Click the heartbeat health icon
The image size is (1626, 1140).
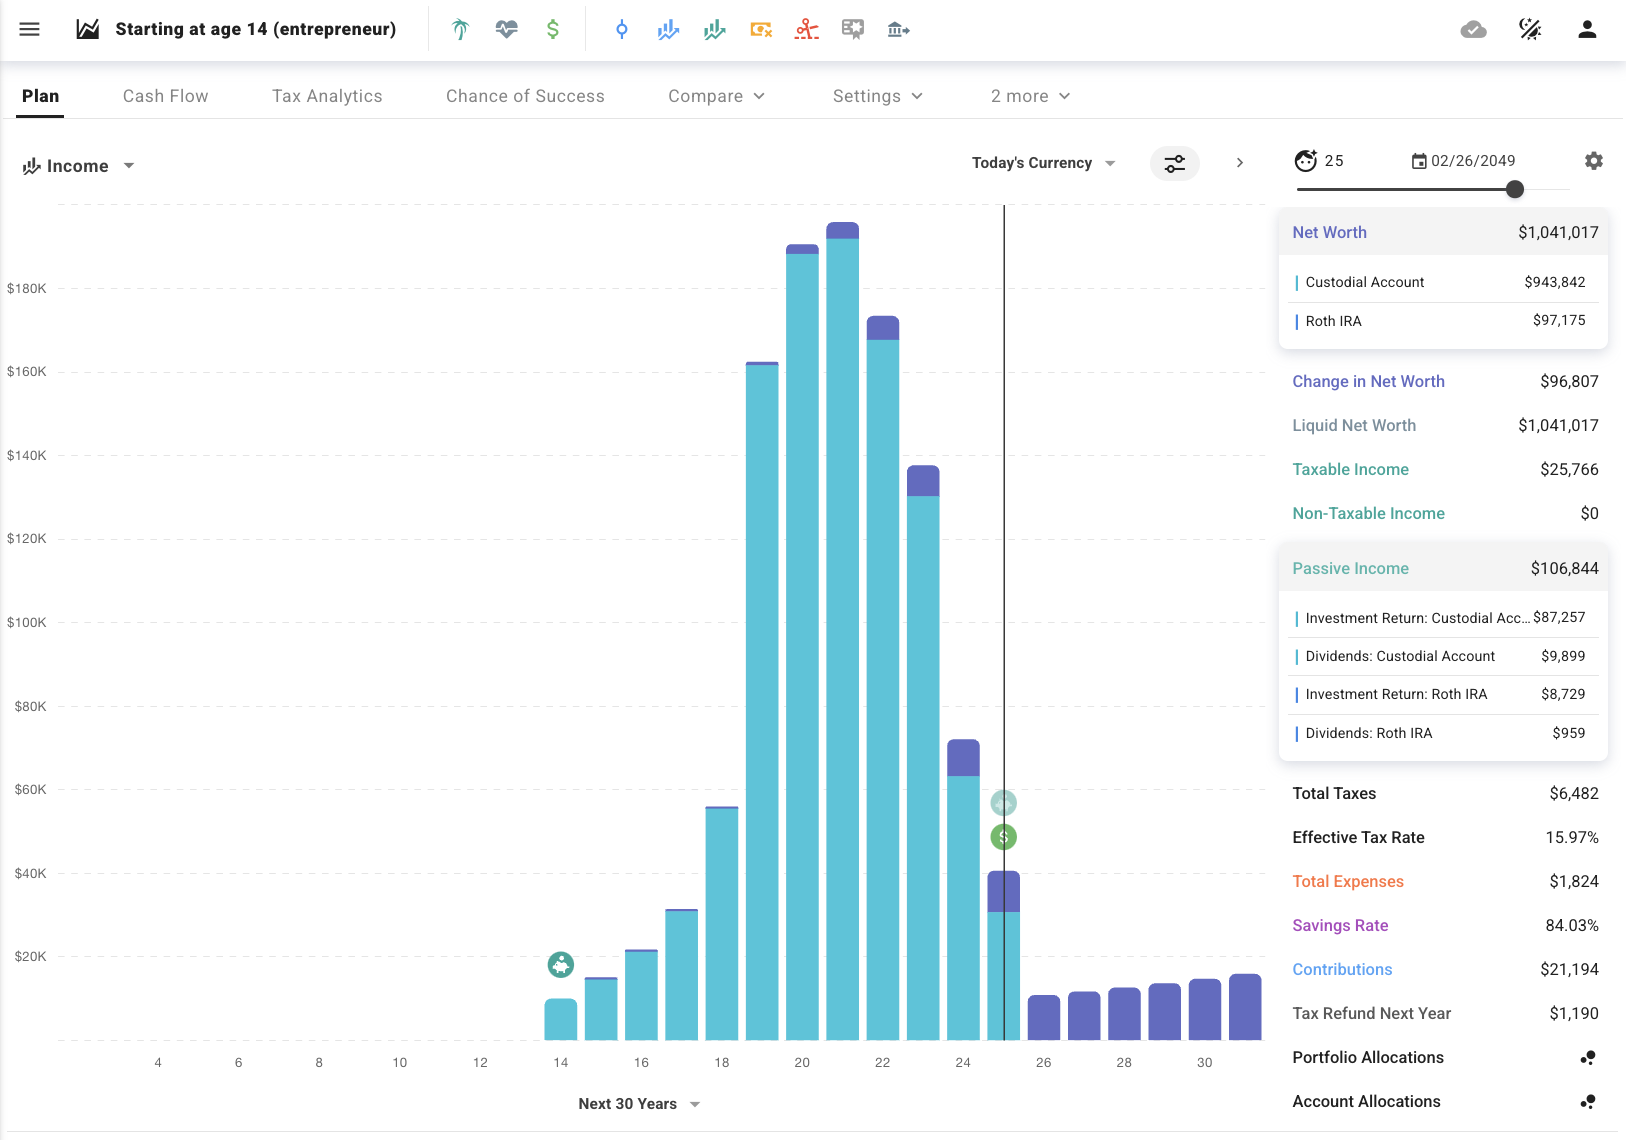coord(506,30)
